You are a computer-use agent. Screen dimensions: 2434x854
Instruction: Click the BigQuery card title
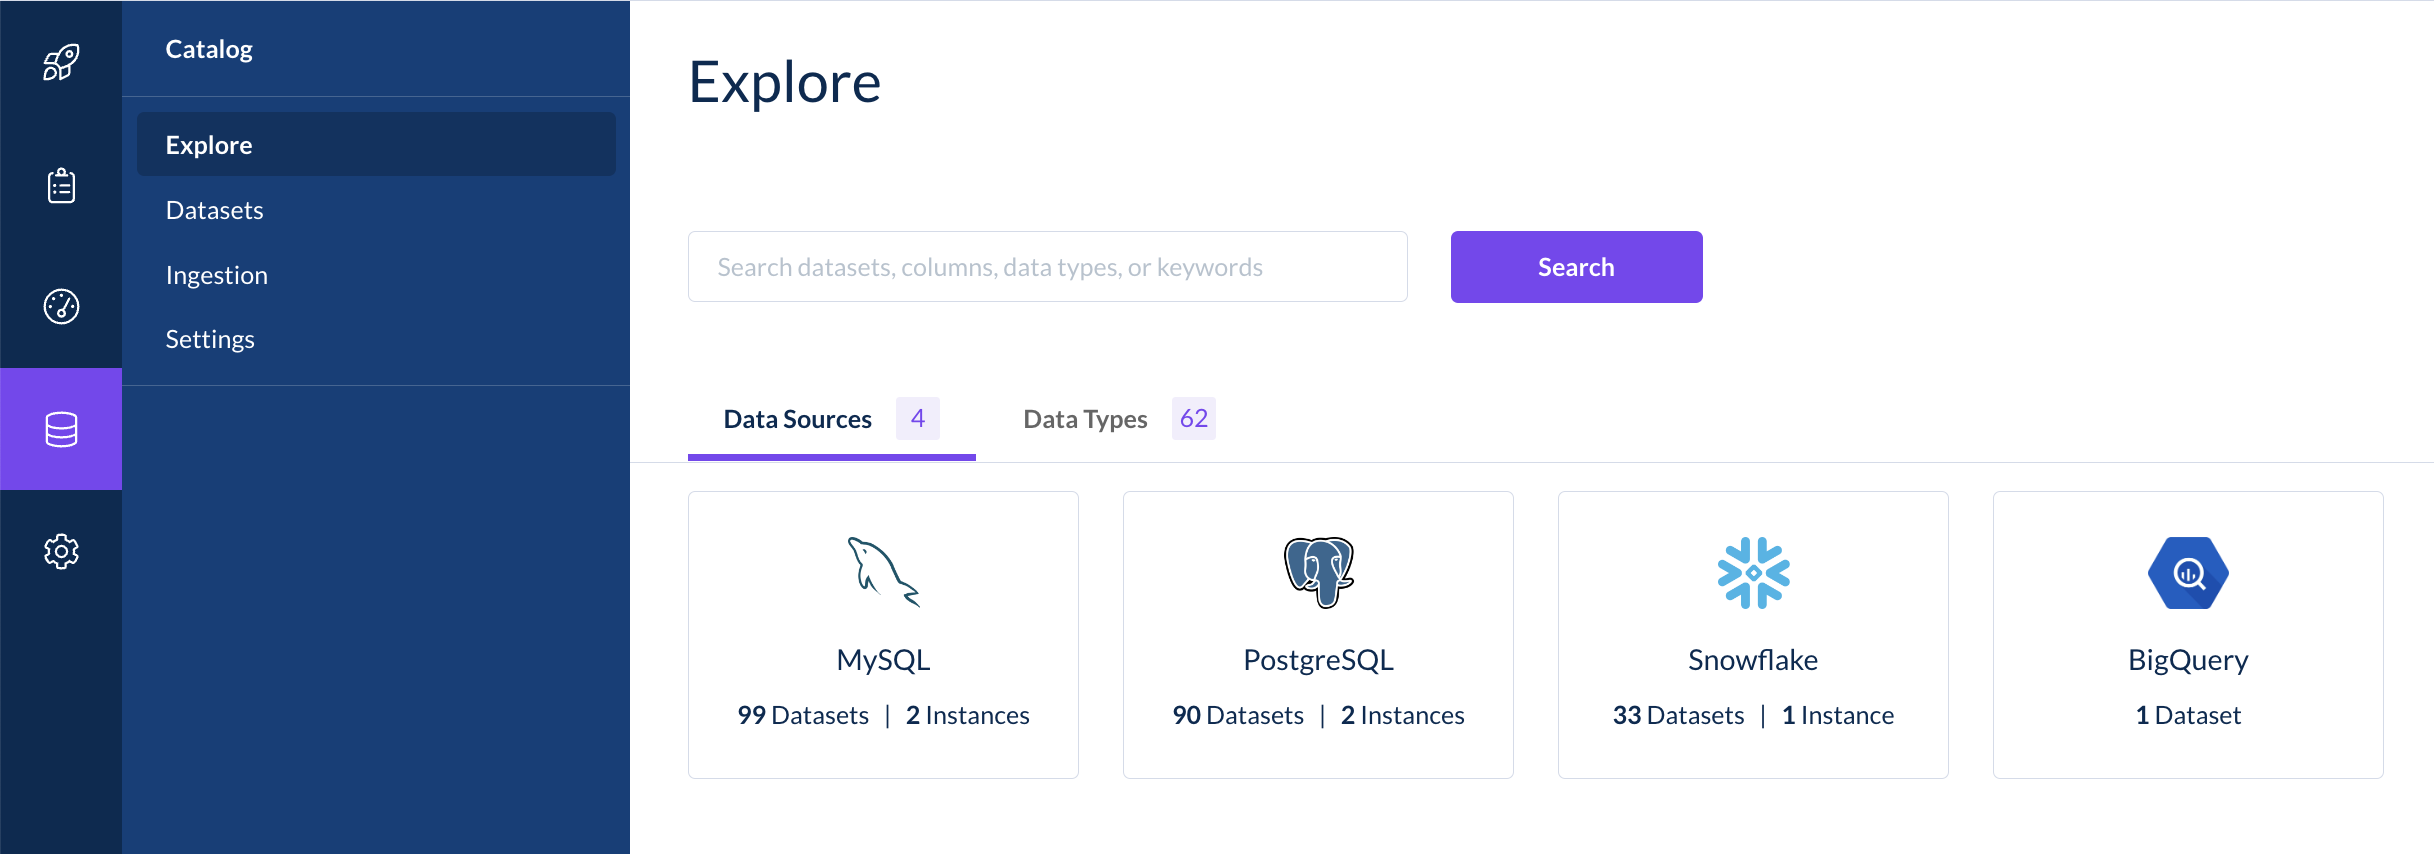point(2188,660)
